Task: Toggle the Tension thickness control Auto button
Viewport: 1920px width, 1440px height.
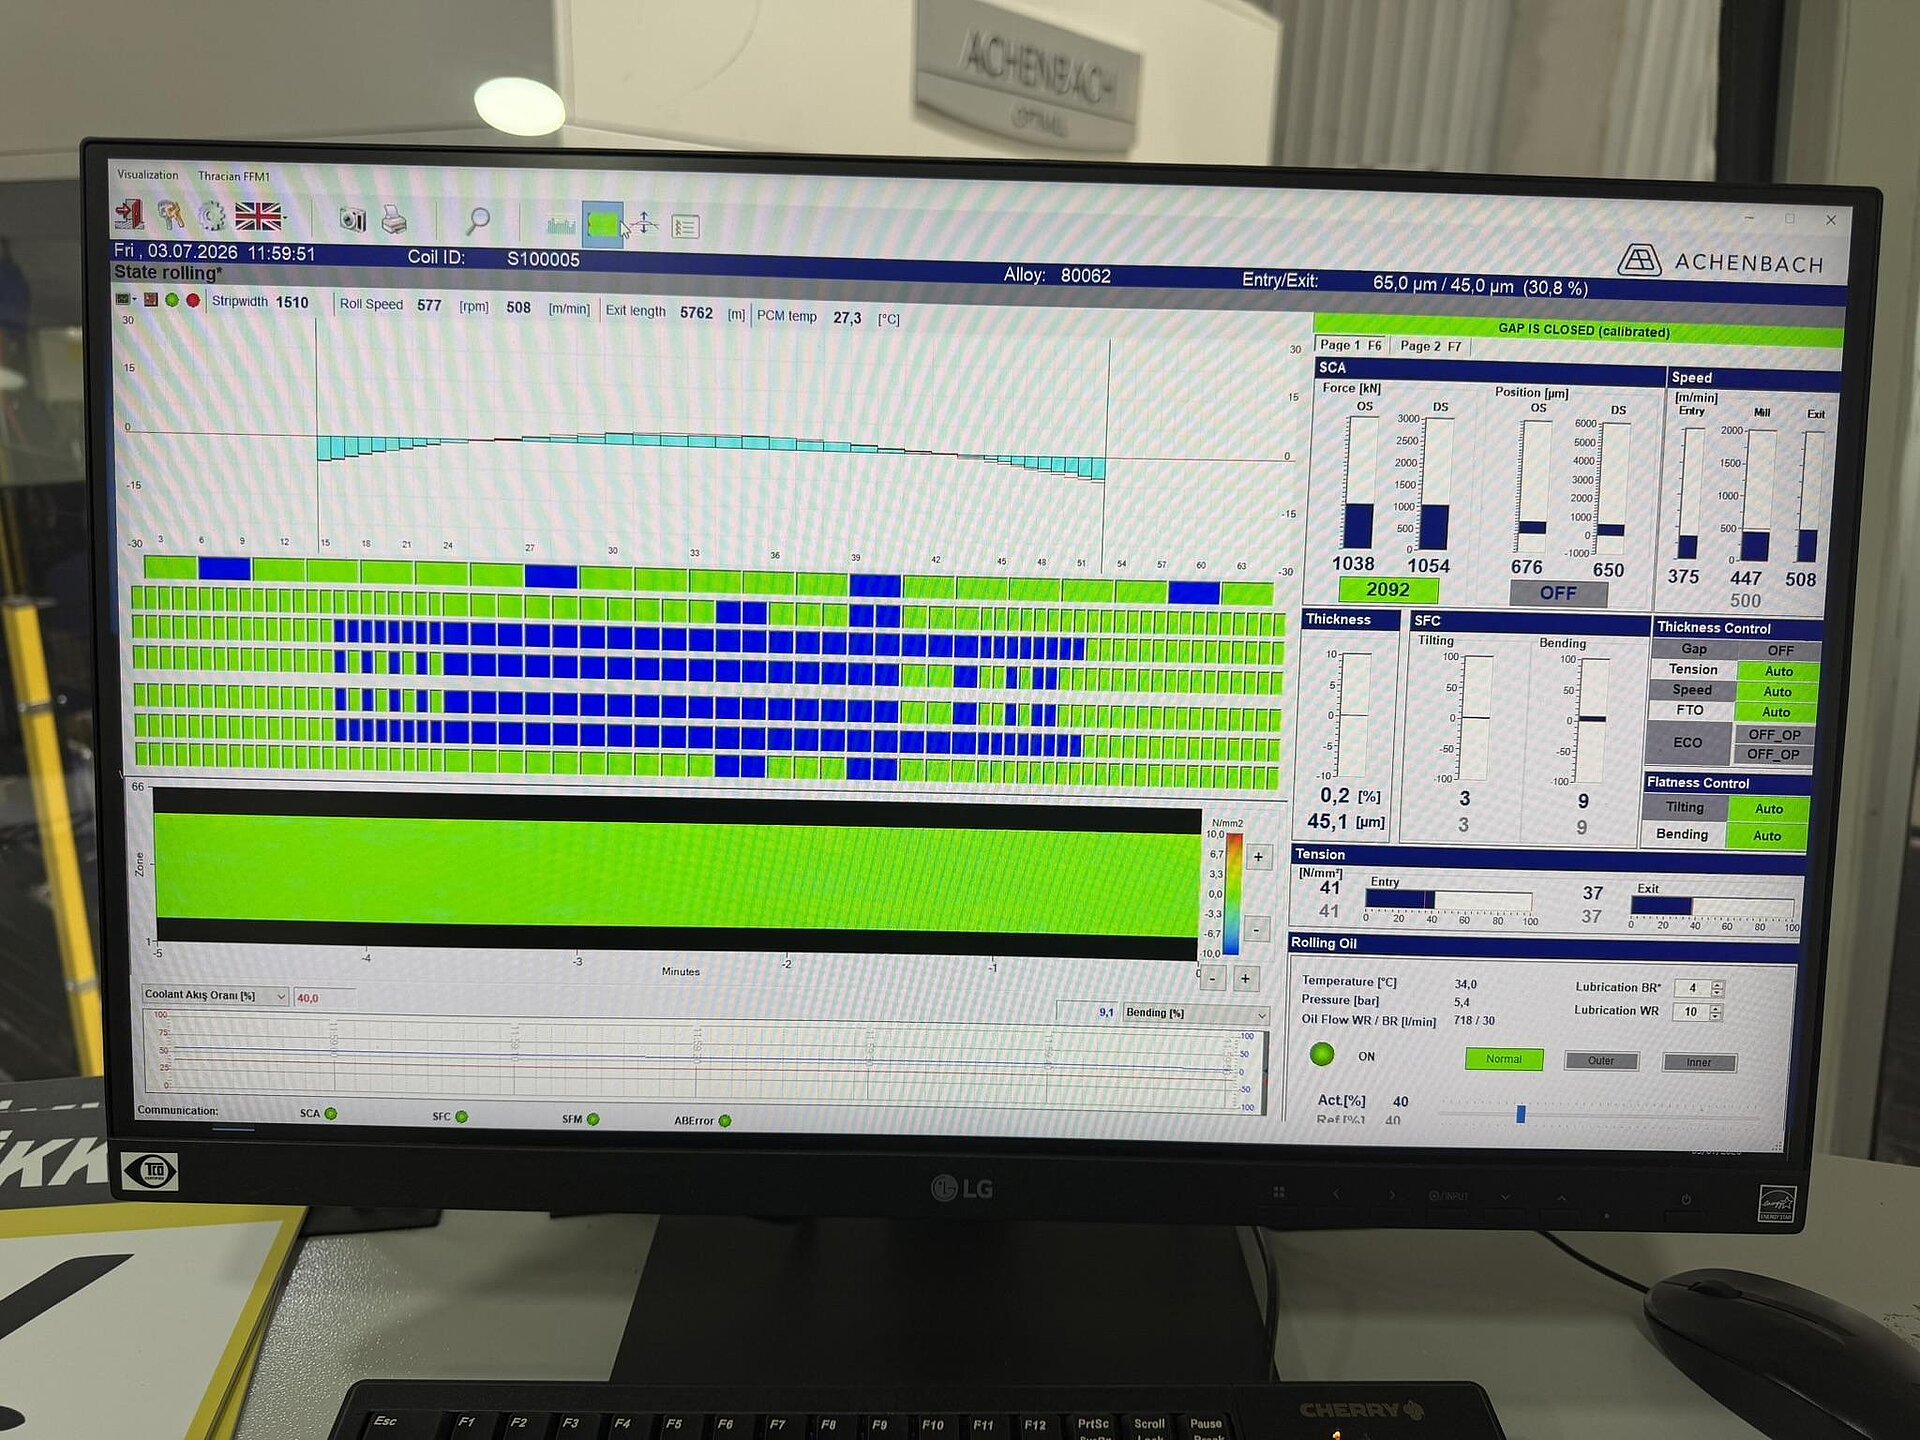Action: point(1778,671)
